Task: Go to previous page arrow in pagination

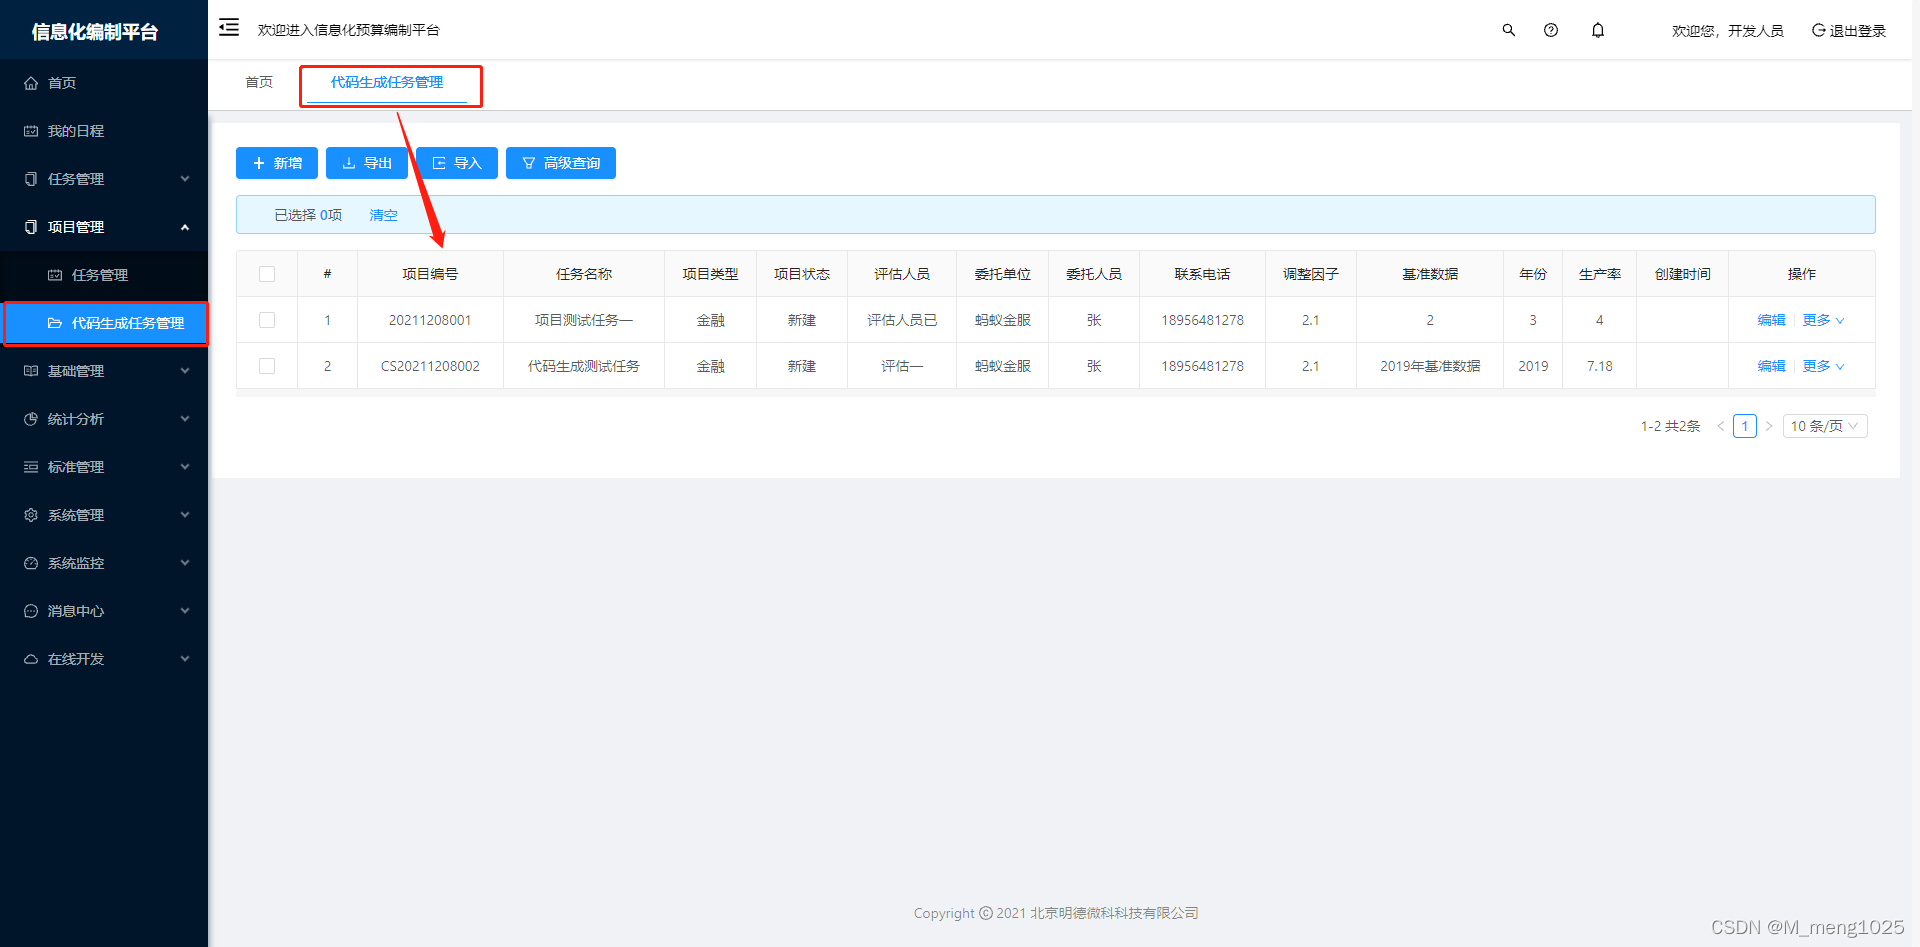Action: (x=1721, y=426)
